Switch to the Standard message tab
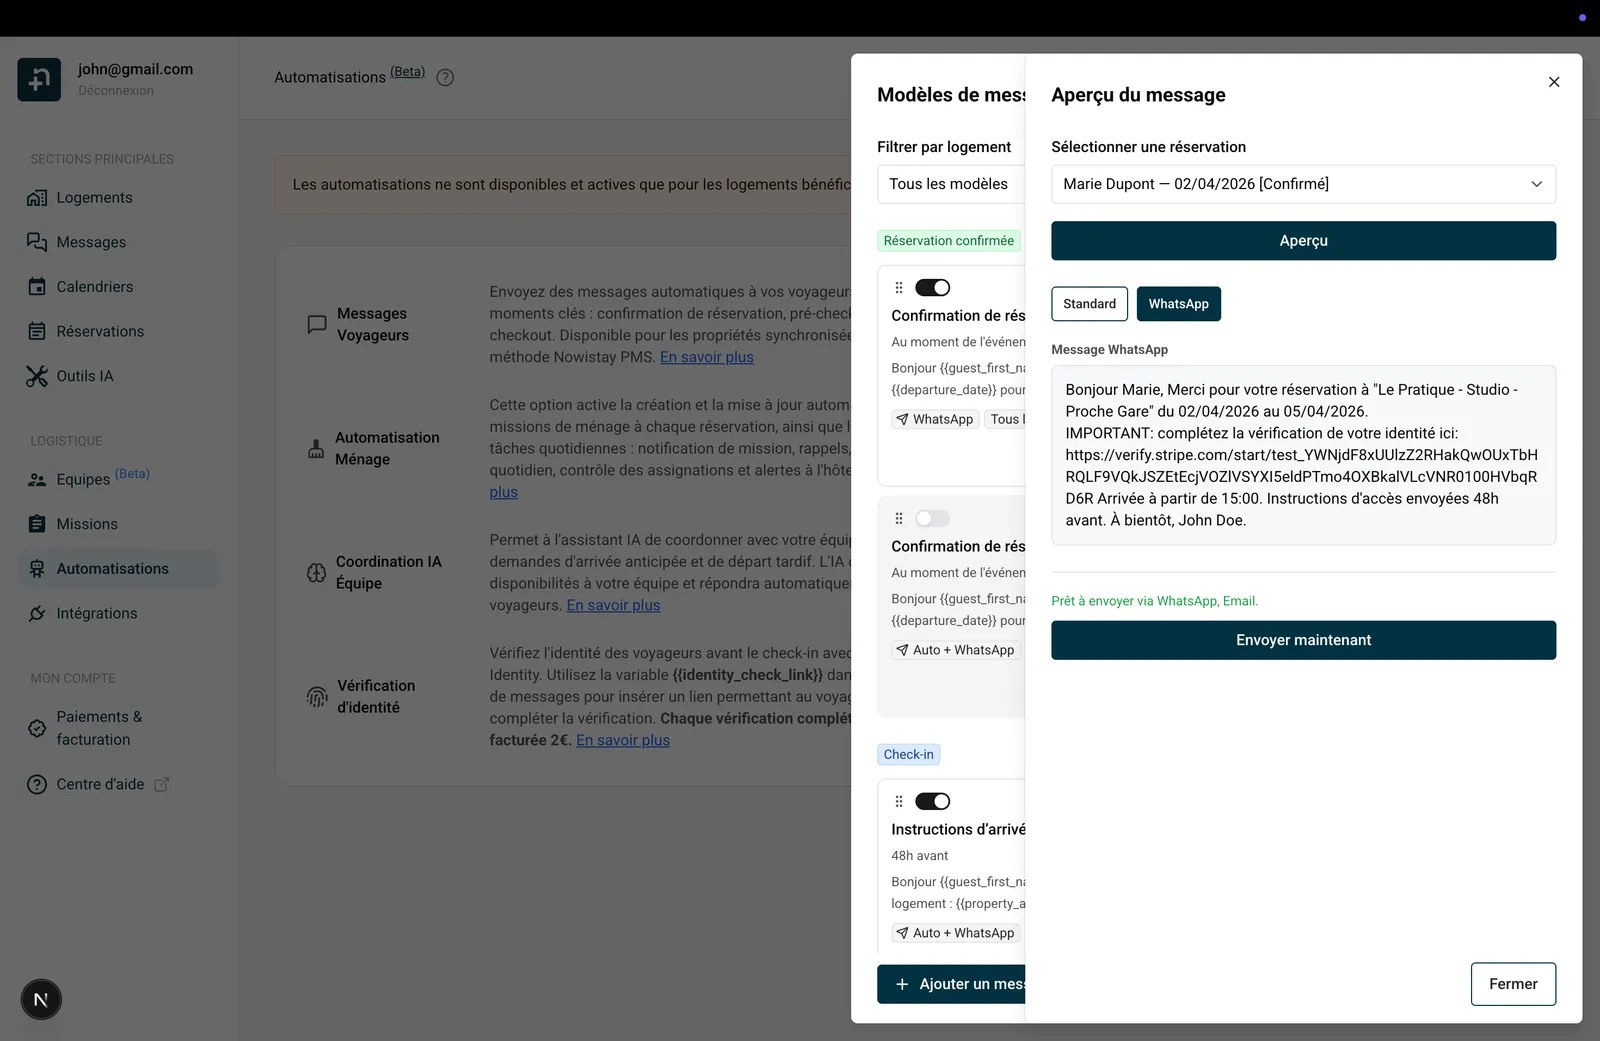 coord(1089,304)
